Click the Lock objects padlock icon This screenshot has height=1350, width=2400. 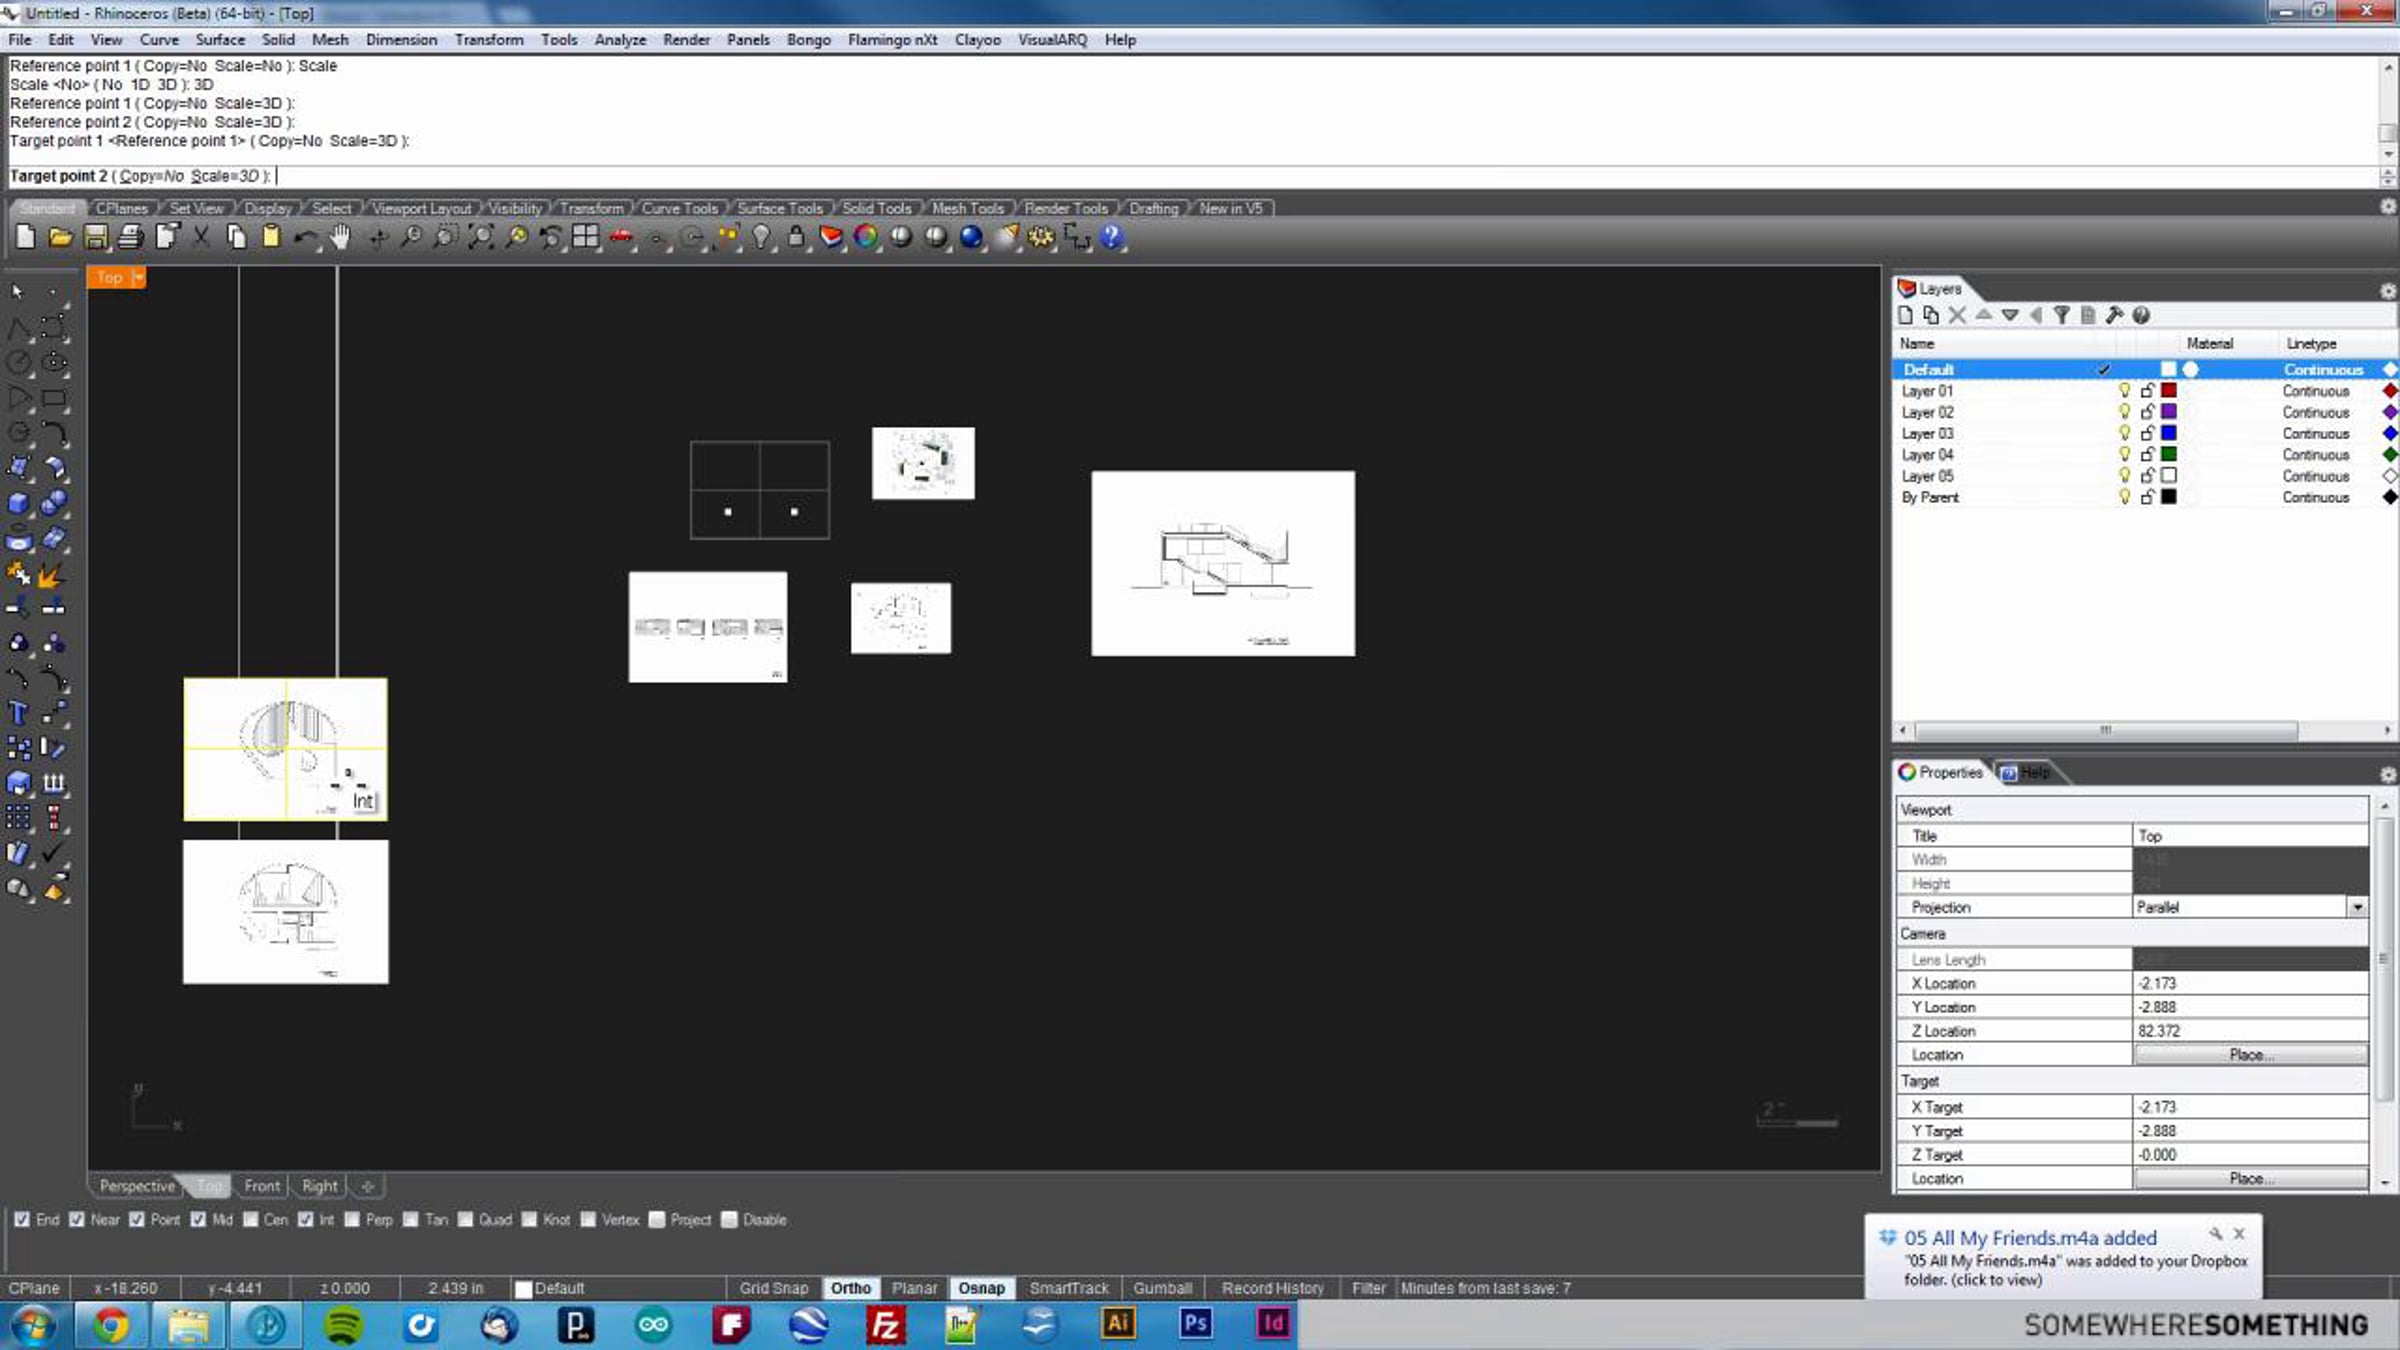796,238
